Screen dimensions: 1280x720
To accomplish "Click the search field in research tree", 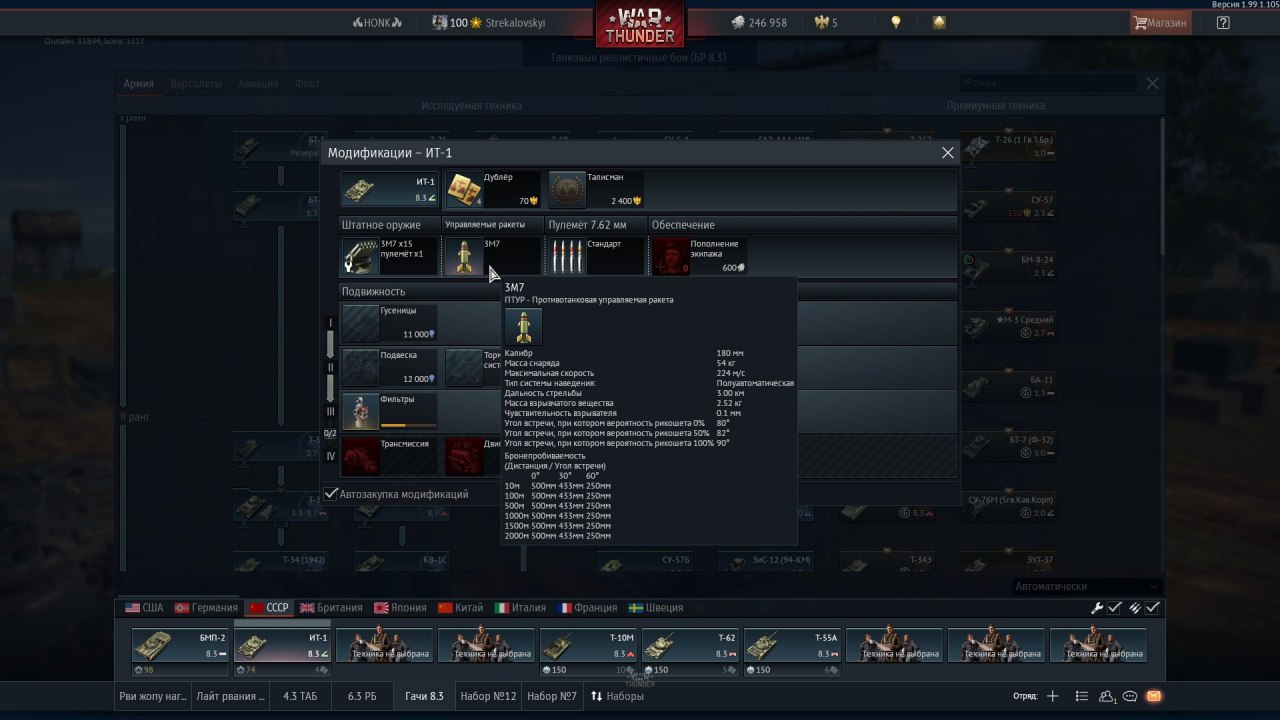I will pos(1050,84).
